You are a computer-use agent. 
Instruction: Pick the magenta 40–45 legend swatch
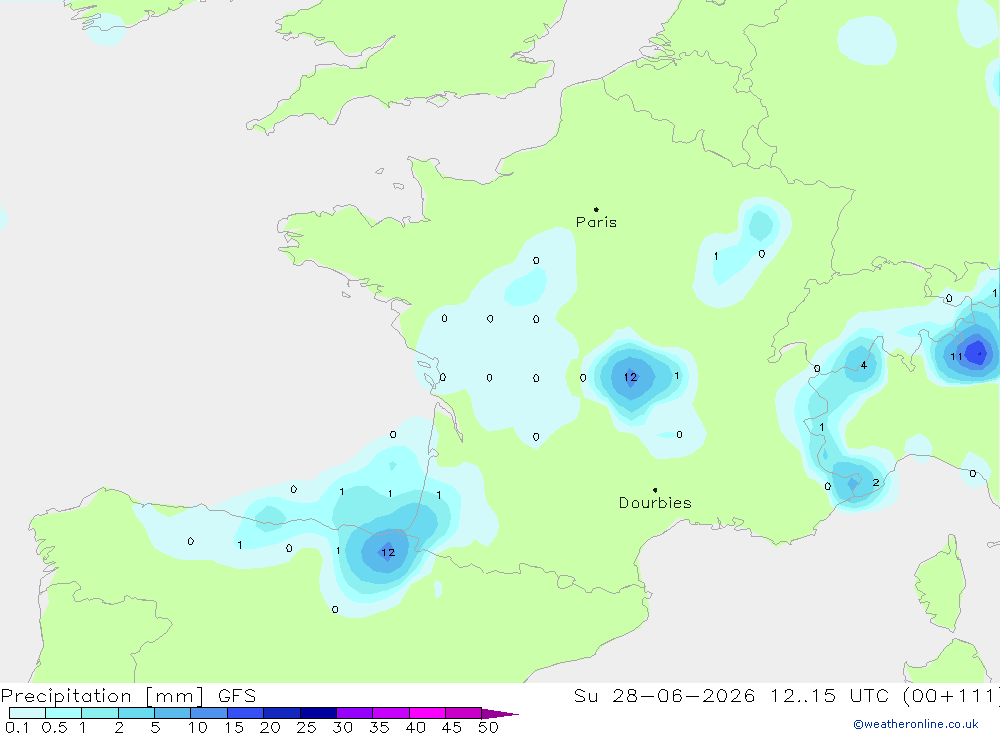(x=427, y=713)
